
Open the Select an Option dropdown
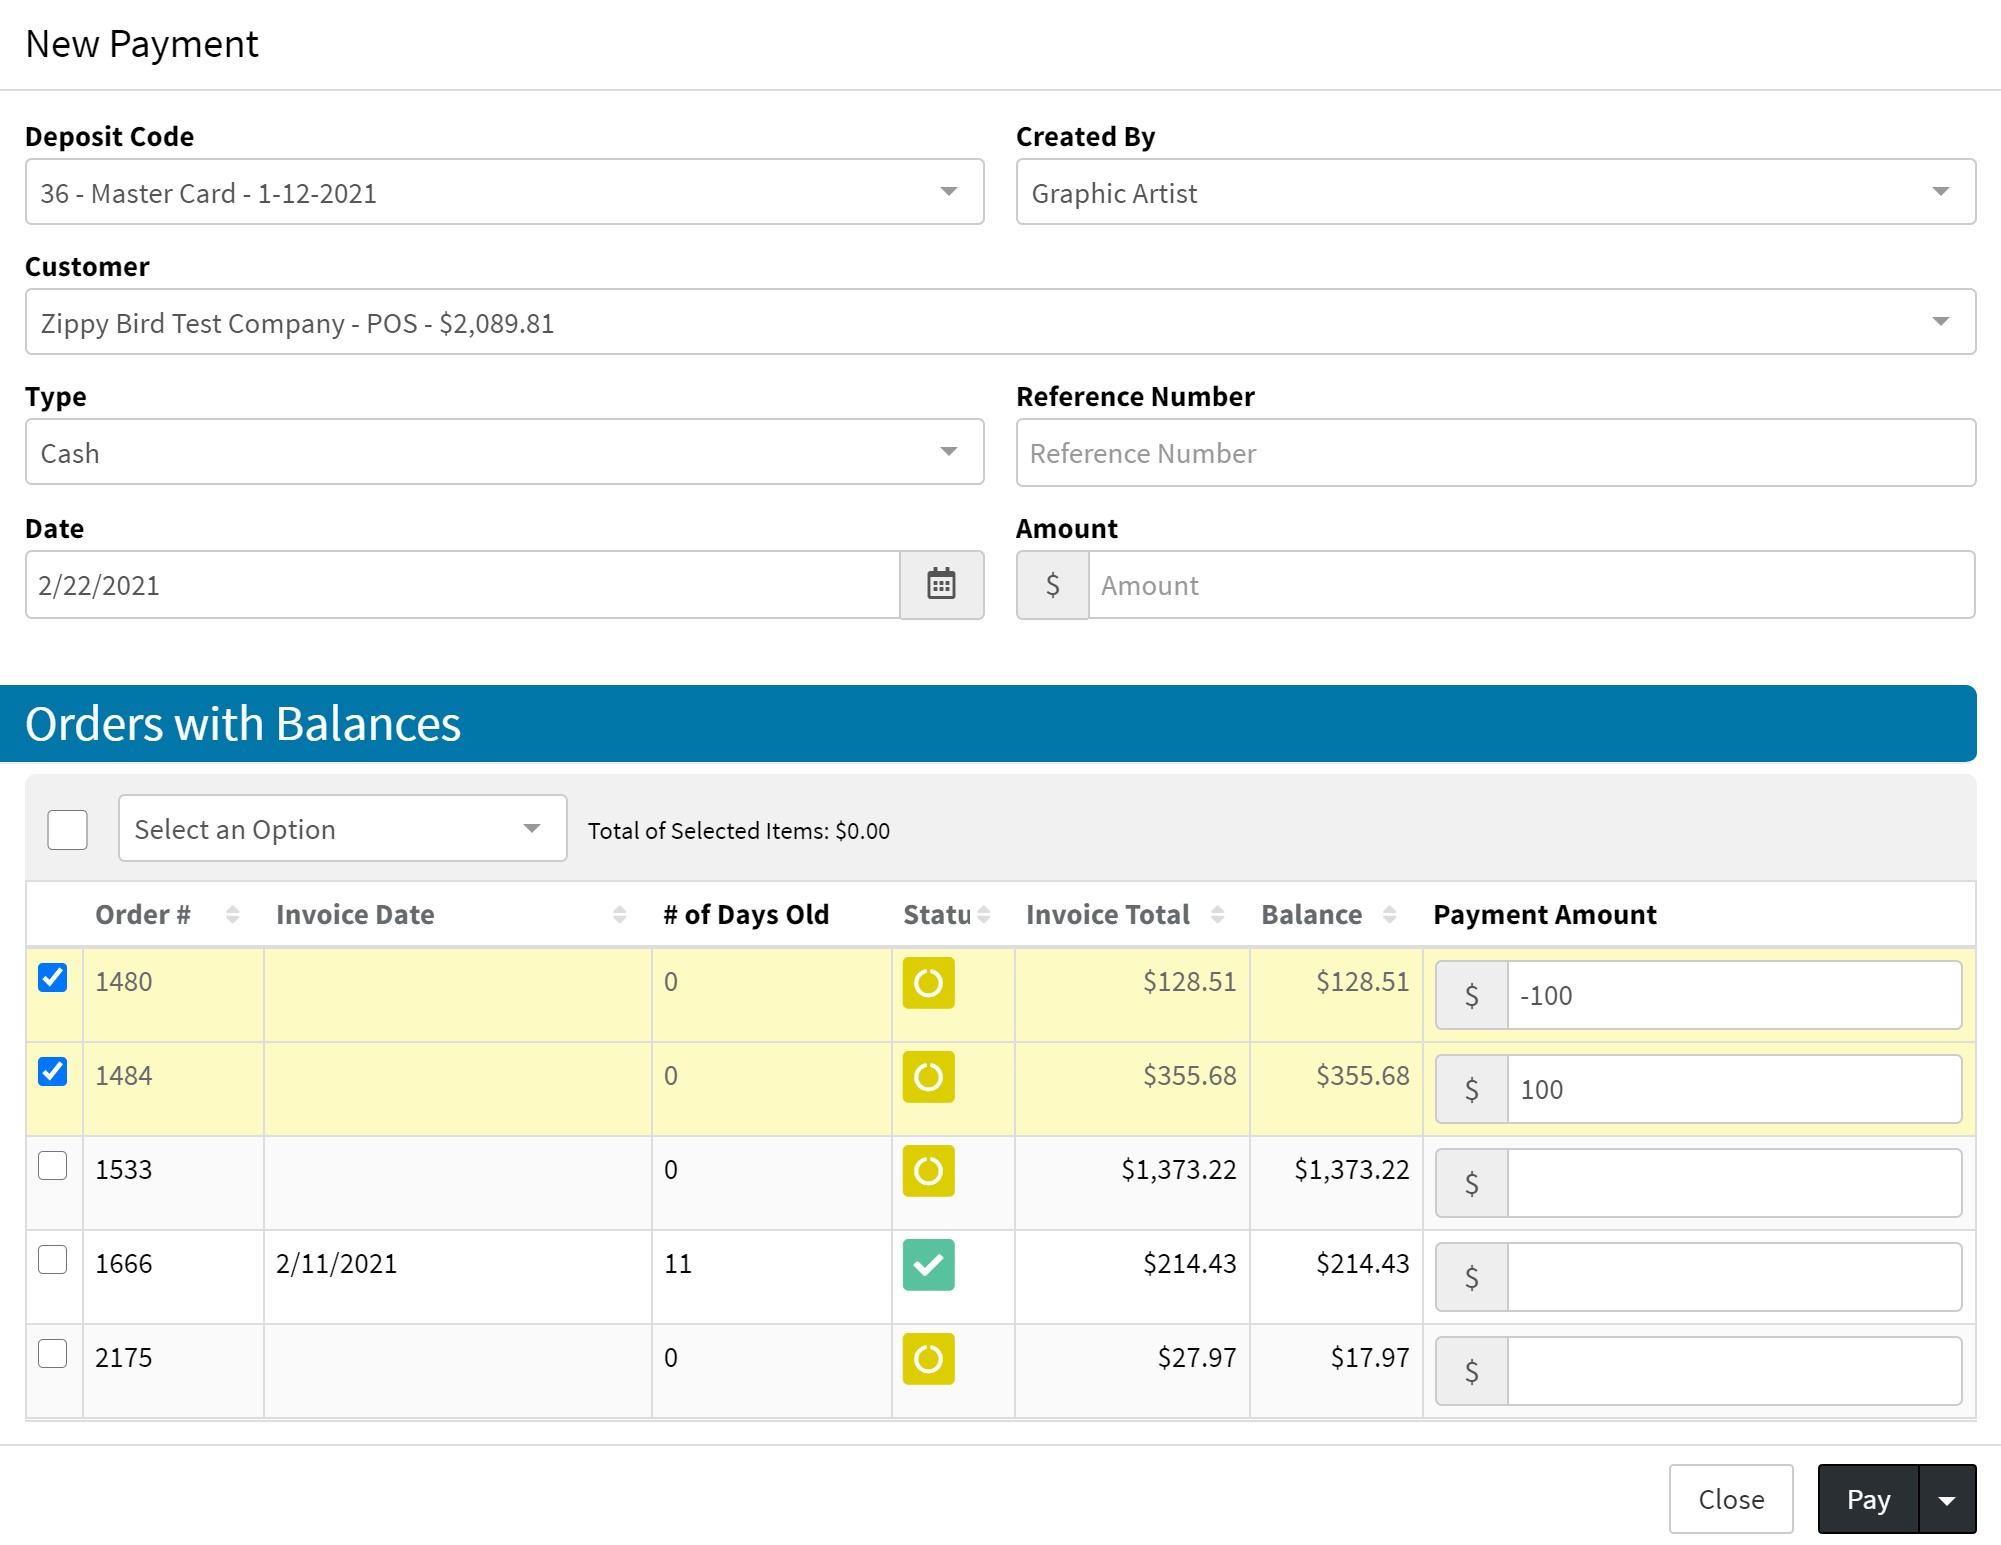[x=342, y=829]
